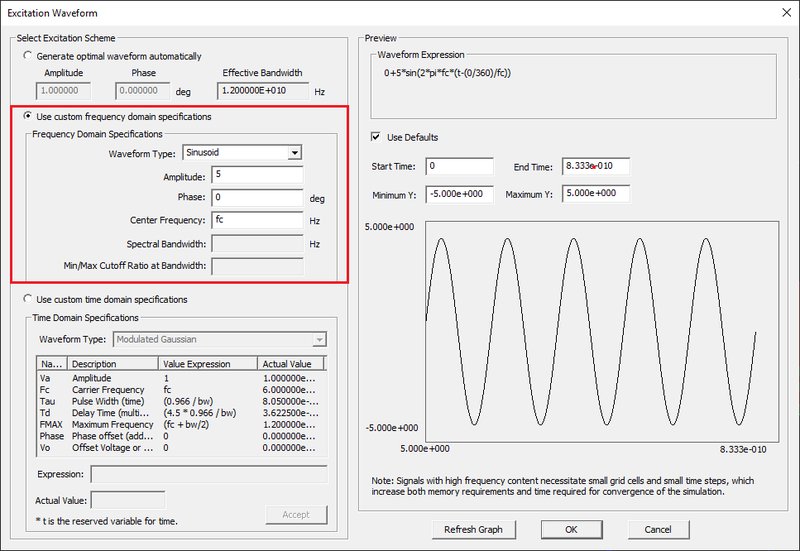800x551 pixels.
Task: Click the Minimum Y input field
Action: 459,193
